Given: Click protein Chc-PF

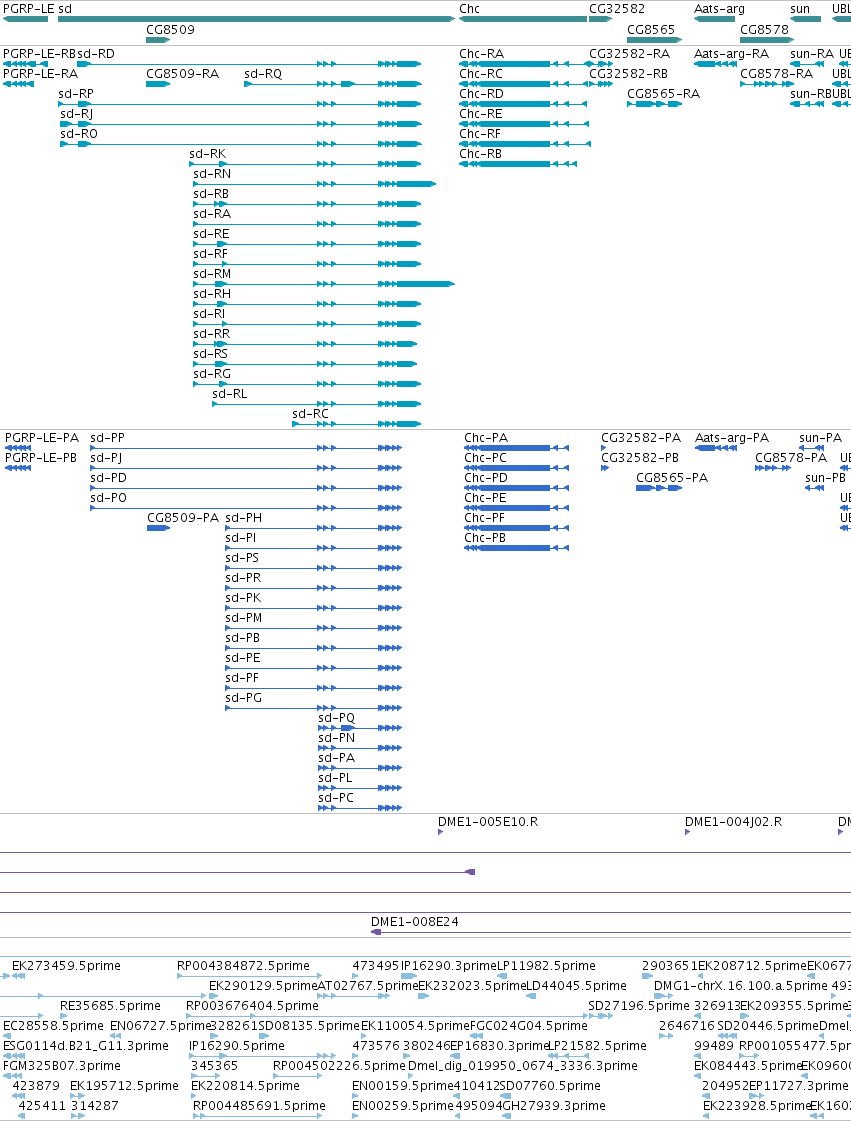Looking at the screenshot, I should point(516,528).
